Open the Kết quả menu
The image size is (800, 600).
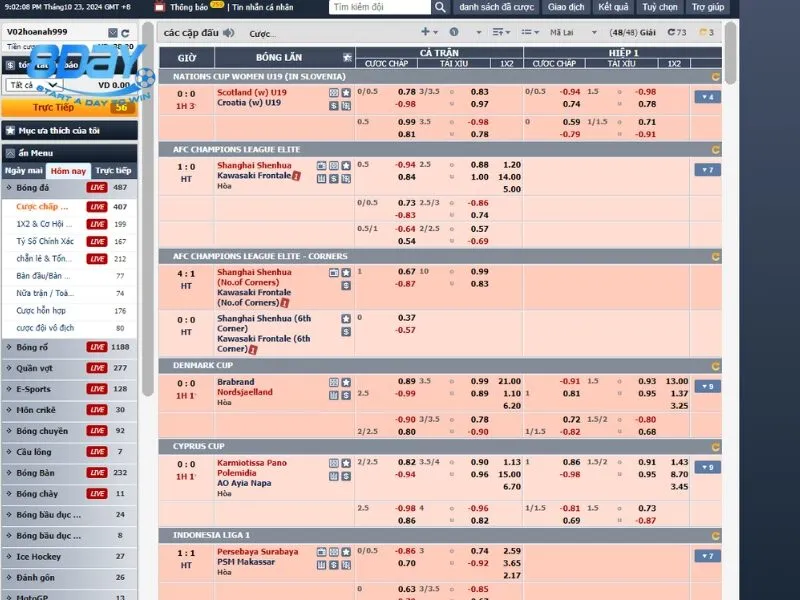613,7
